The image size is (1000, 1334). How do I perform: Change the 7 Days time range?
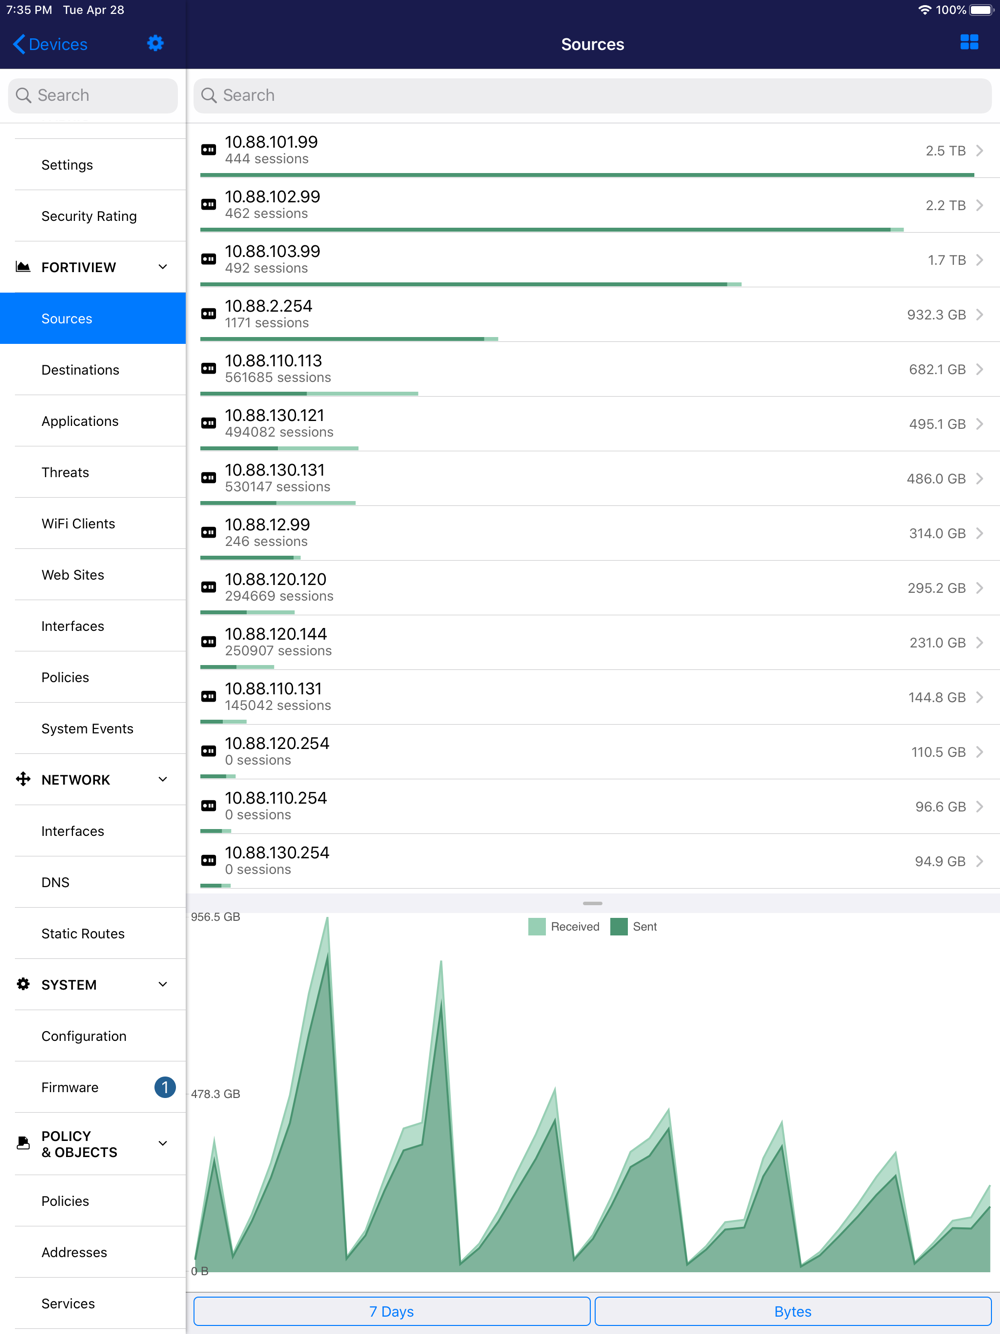[x=391, y=1311]
